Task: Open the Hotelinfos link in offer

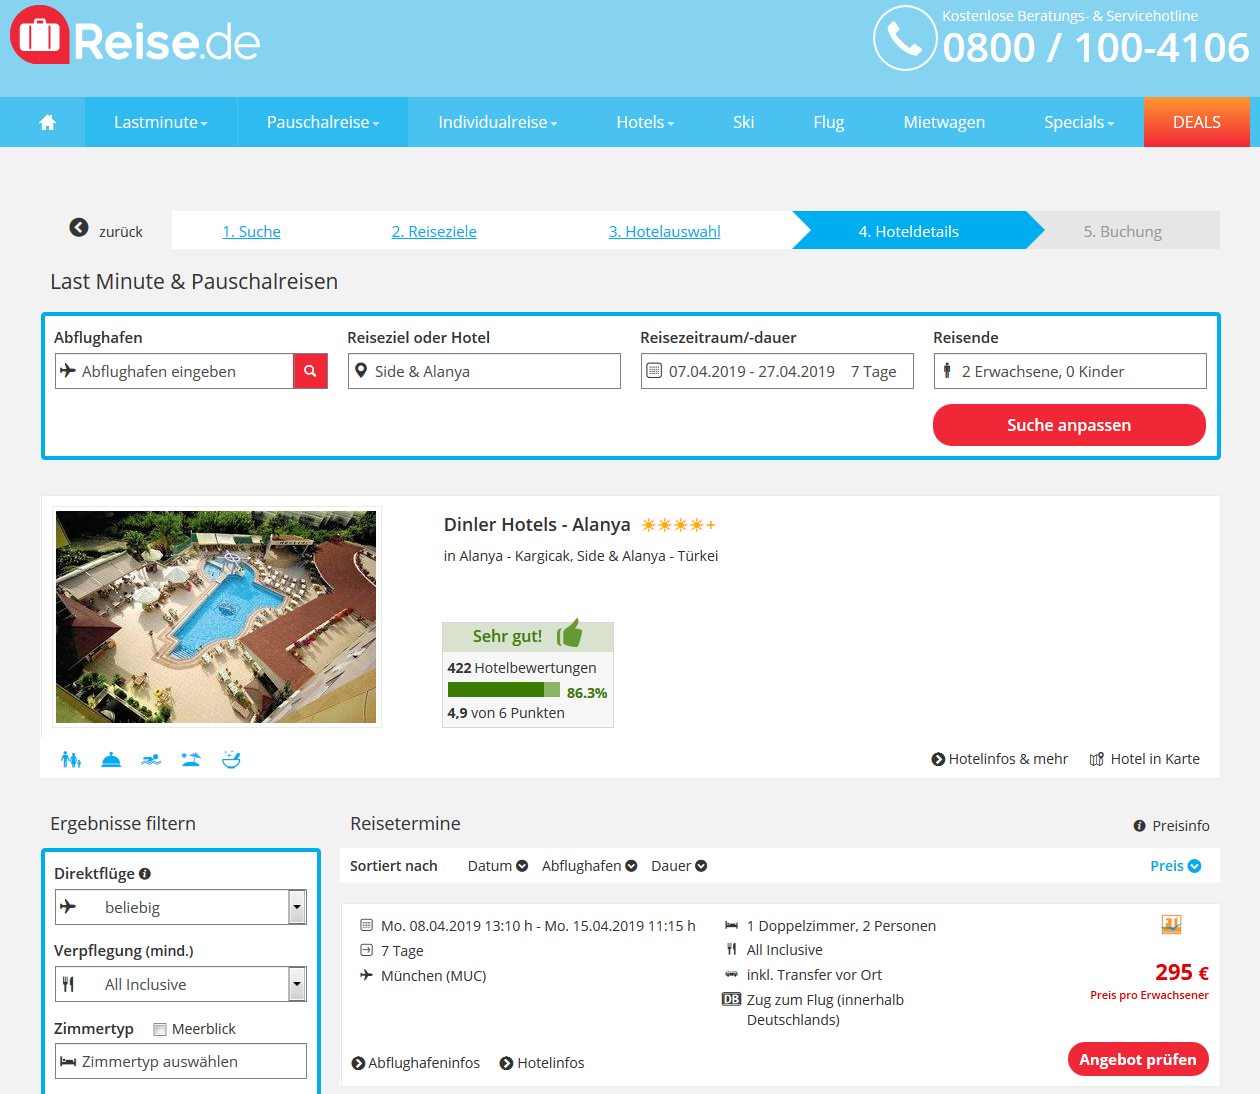Action: 542,1063
